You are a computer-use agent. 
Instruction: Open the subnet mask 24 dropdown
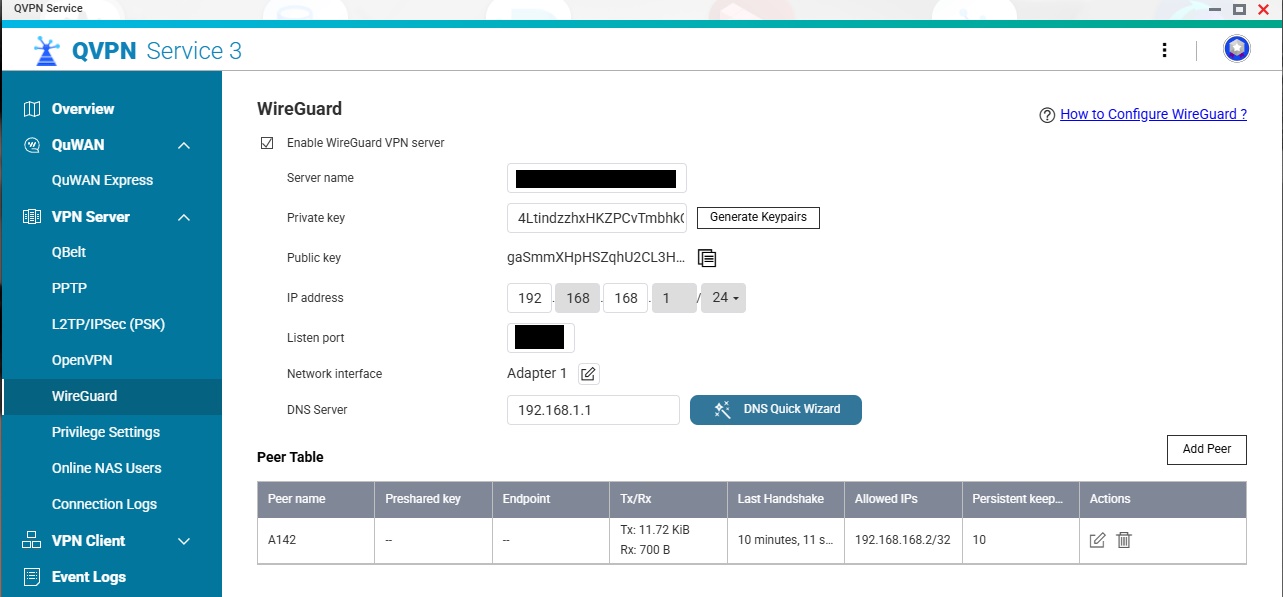coord(723,298)
